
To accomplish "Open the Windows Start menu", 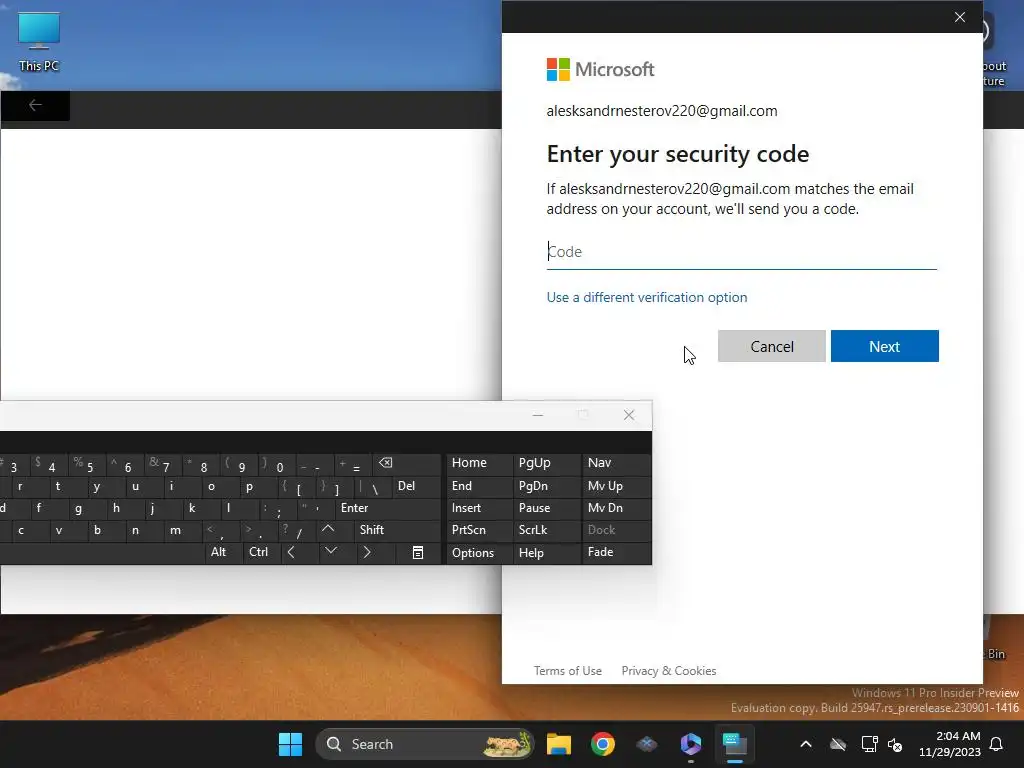I will pos(290,744).
